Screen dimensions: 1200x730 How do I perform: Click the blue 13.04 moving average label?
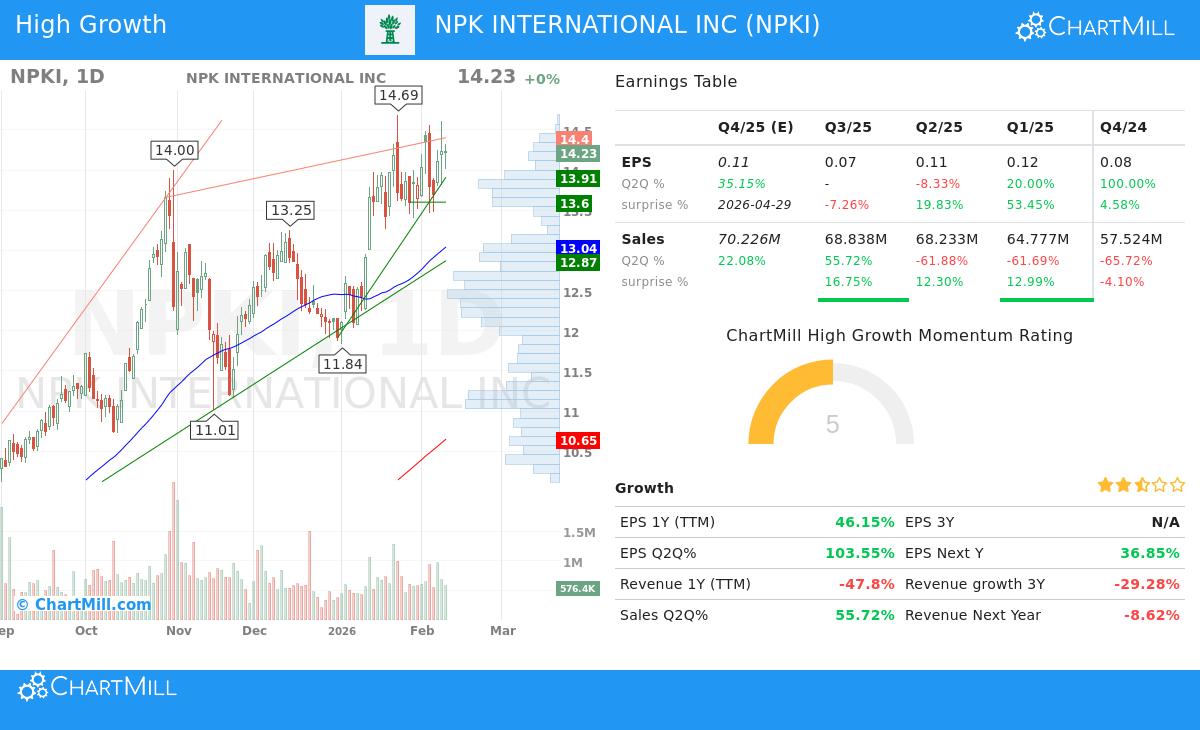pos(577,248)
